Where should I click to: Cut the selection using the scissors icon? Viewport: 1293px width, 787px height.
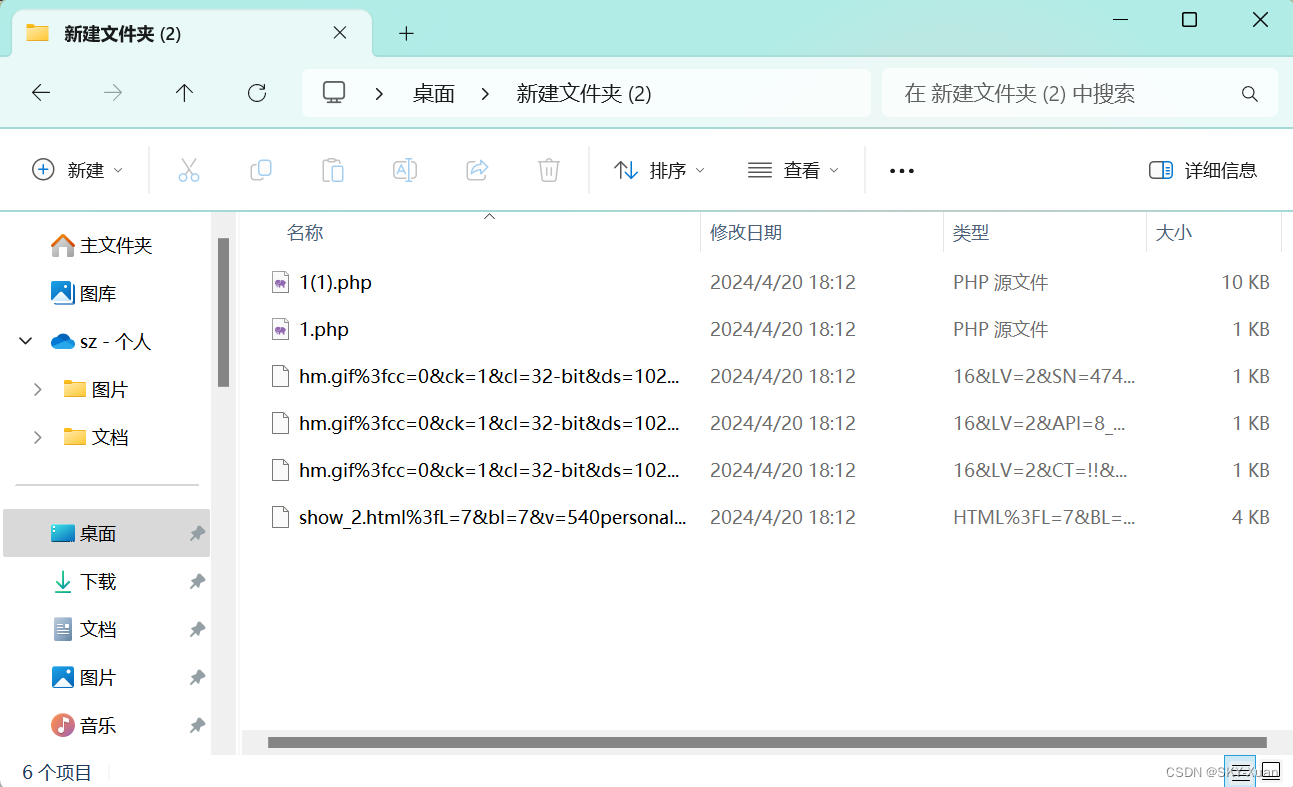(x=189, y=170)
